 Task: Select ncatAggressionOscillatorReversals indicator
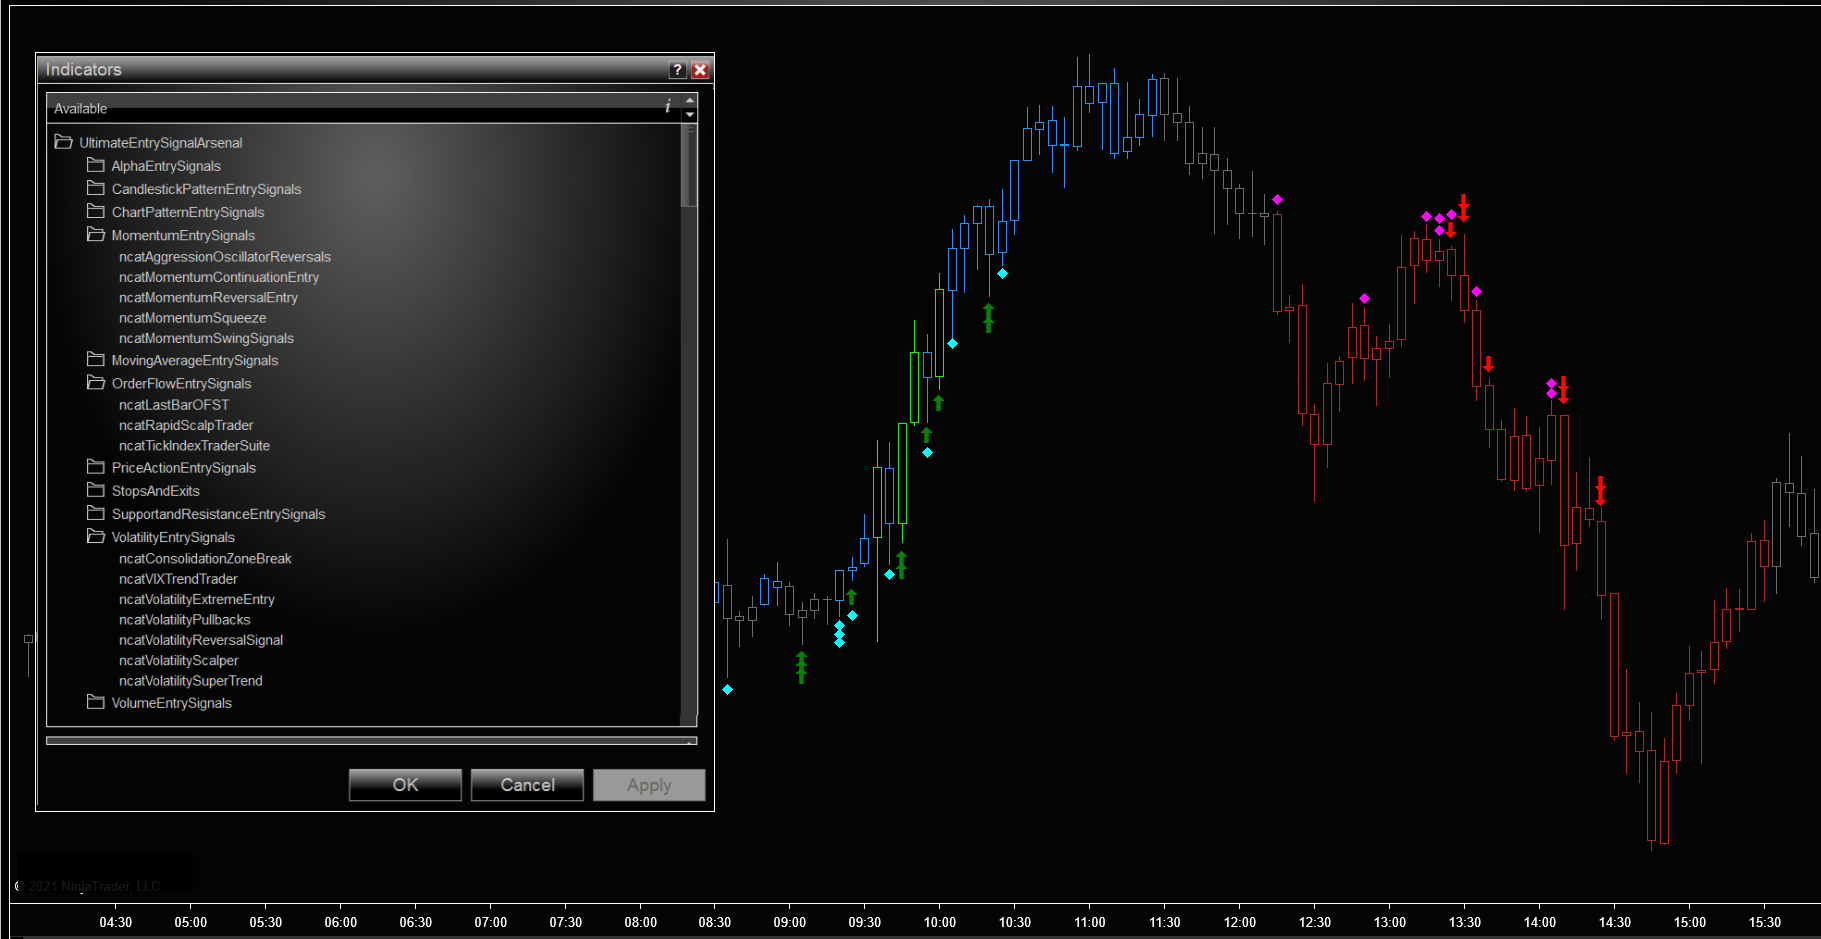tap(225, 257)
